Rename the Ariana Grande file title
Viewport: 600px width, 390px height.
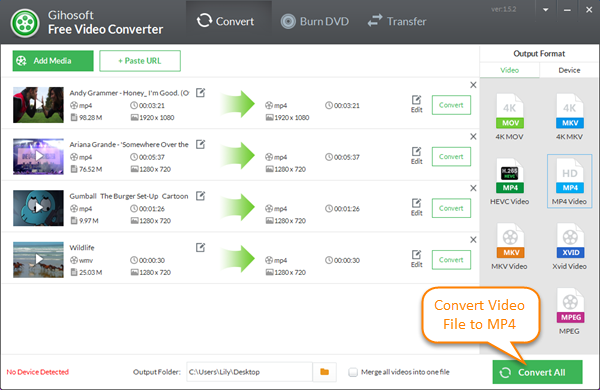201,144
